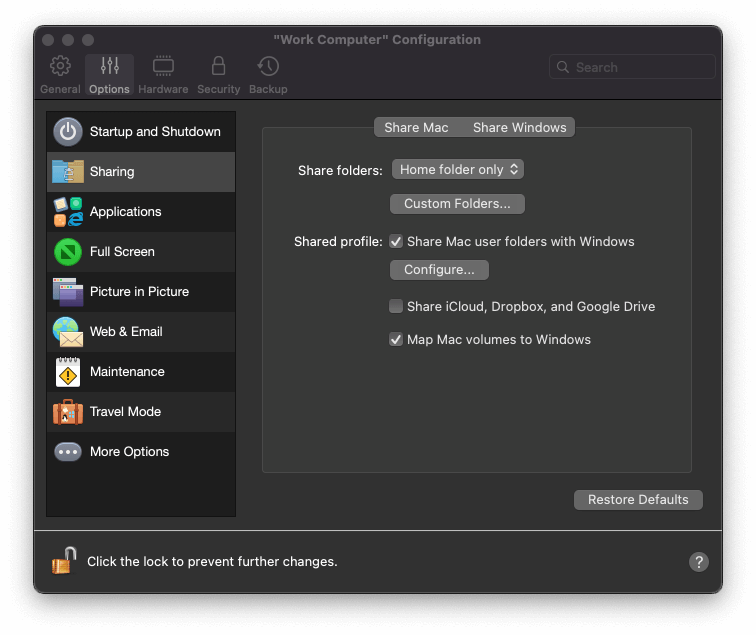Open the Backup toolbar tab

pyautogui.click(x=268, y=75)
